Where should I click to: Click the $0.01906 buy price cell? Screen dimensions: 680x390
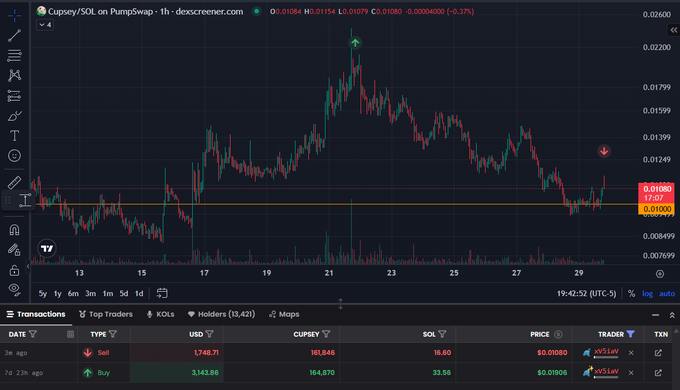click(x=552, y=373)
